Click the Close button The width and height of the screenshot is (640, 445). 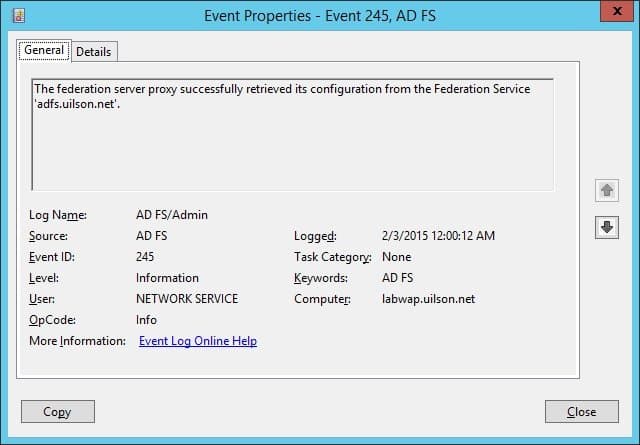pos(582,412)
